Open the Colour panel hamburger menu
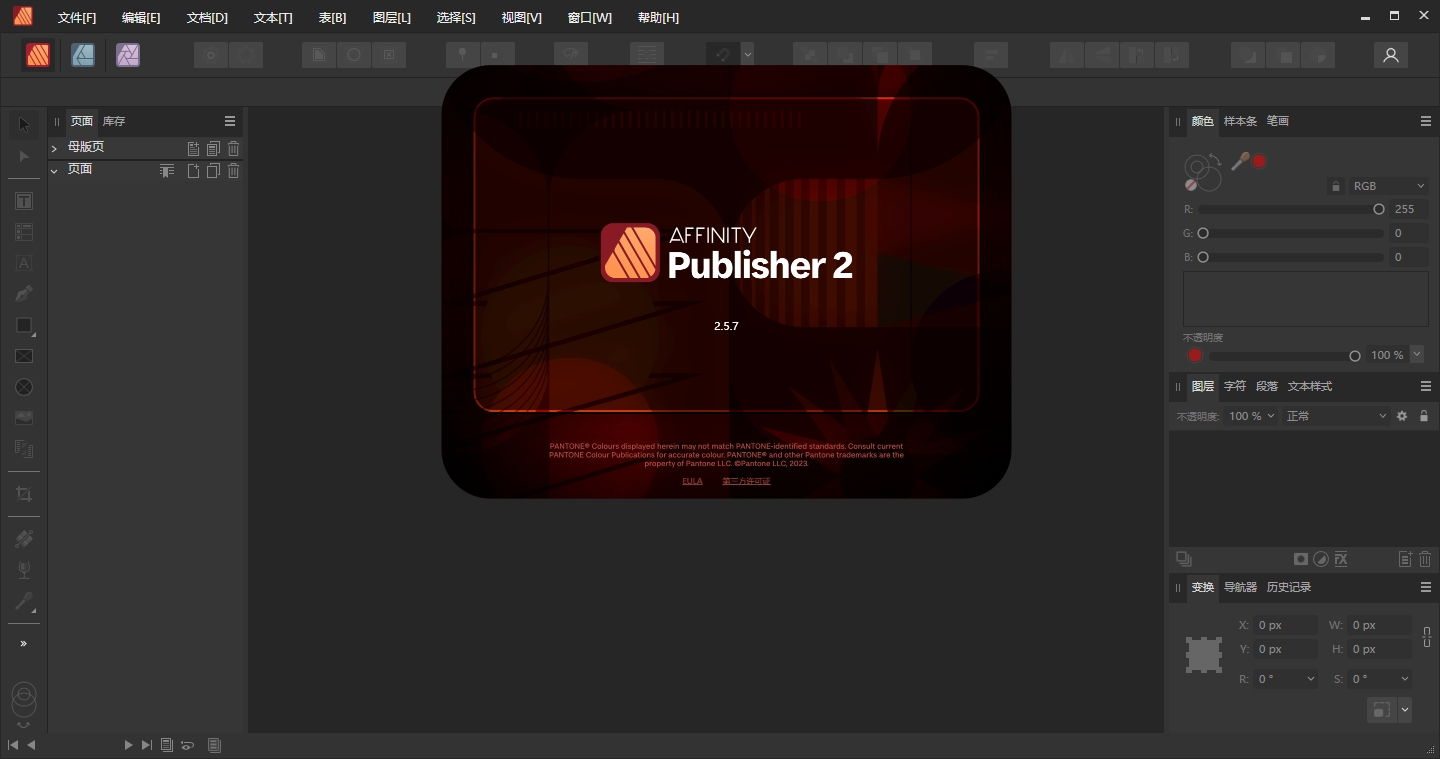Image resolution: width=1440 pixels, height=759 pixels. click(1426, 121)
